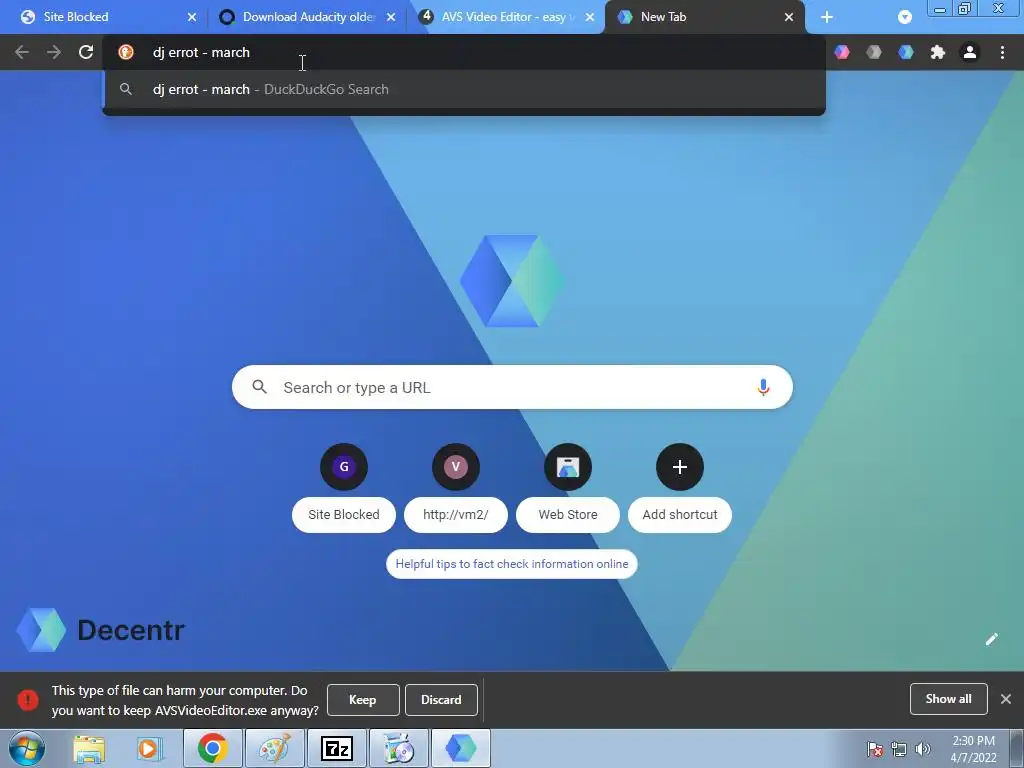Open a new tab with the plus button

tap(827, 17)
